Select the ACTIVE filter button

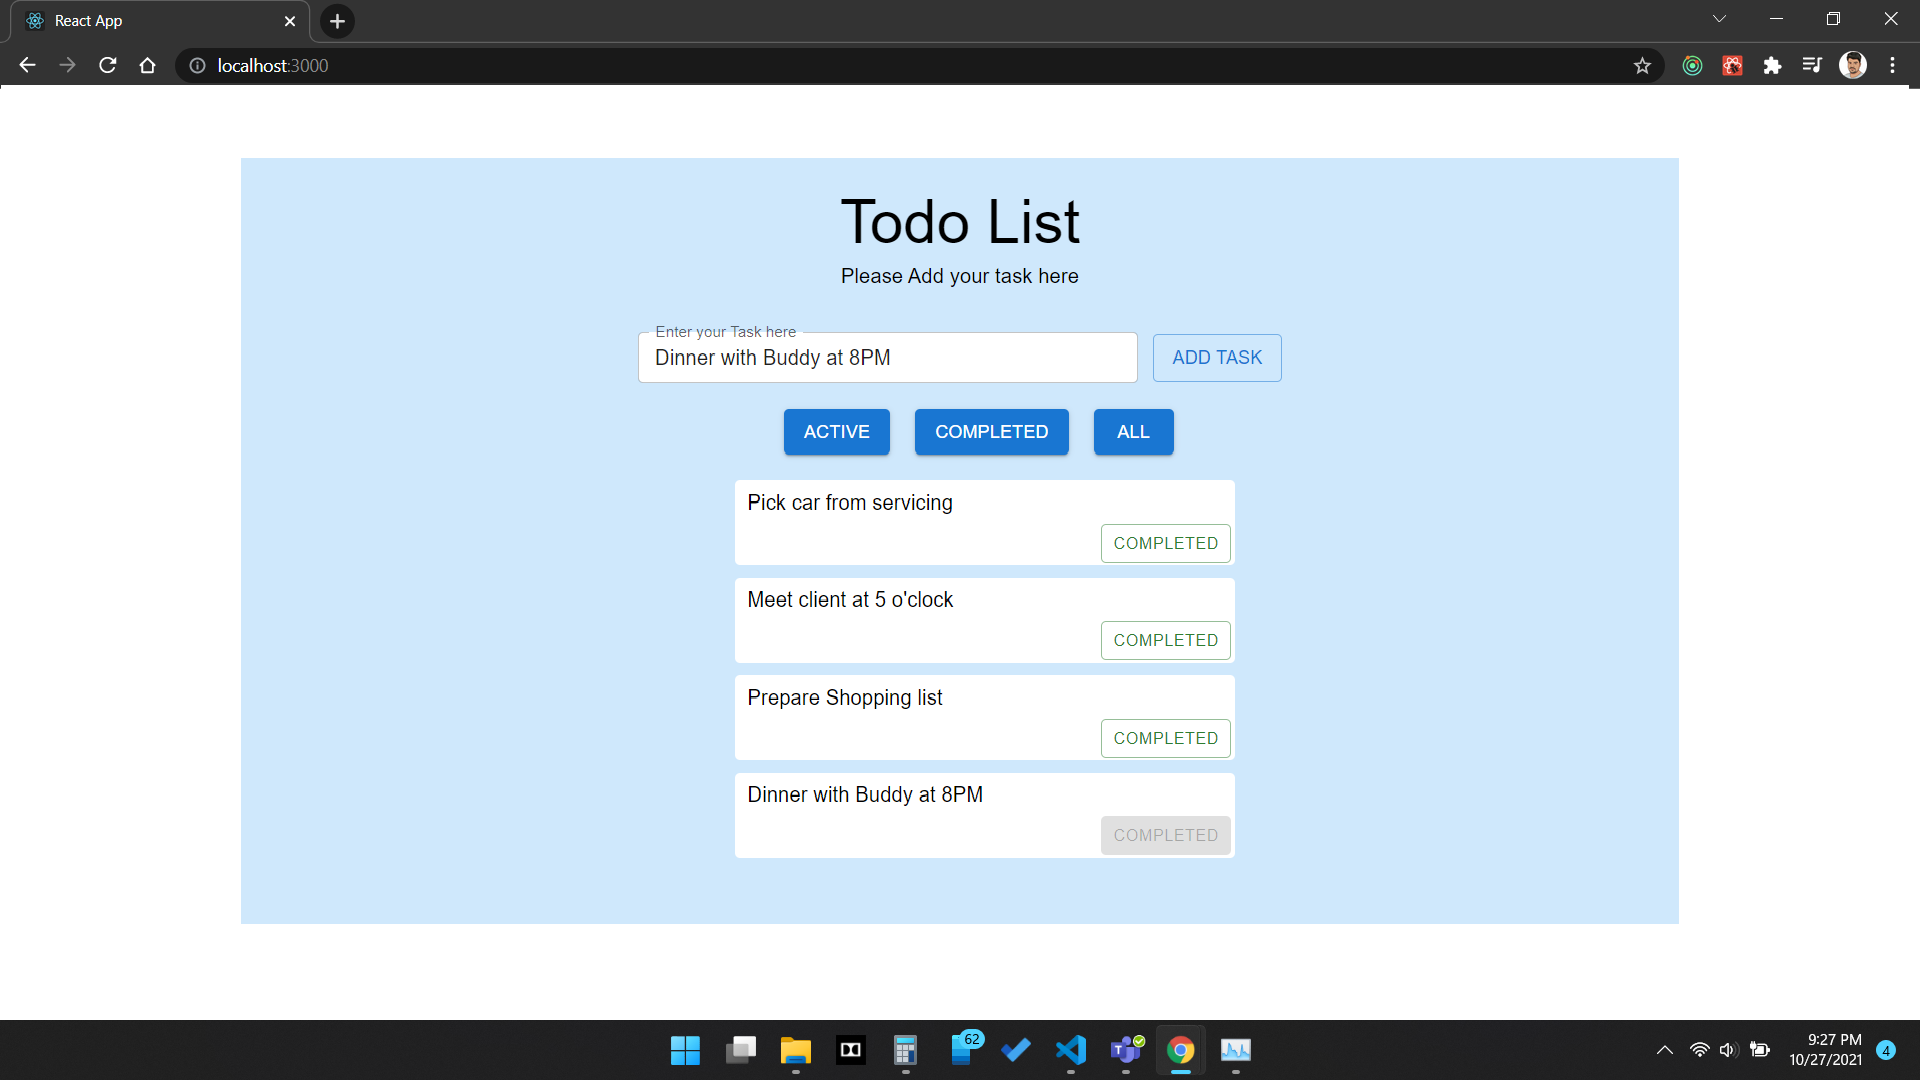click(836, 431)
